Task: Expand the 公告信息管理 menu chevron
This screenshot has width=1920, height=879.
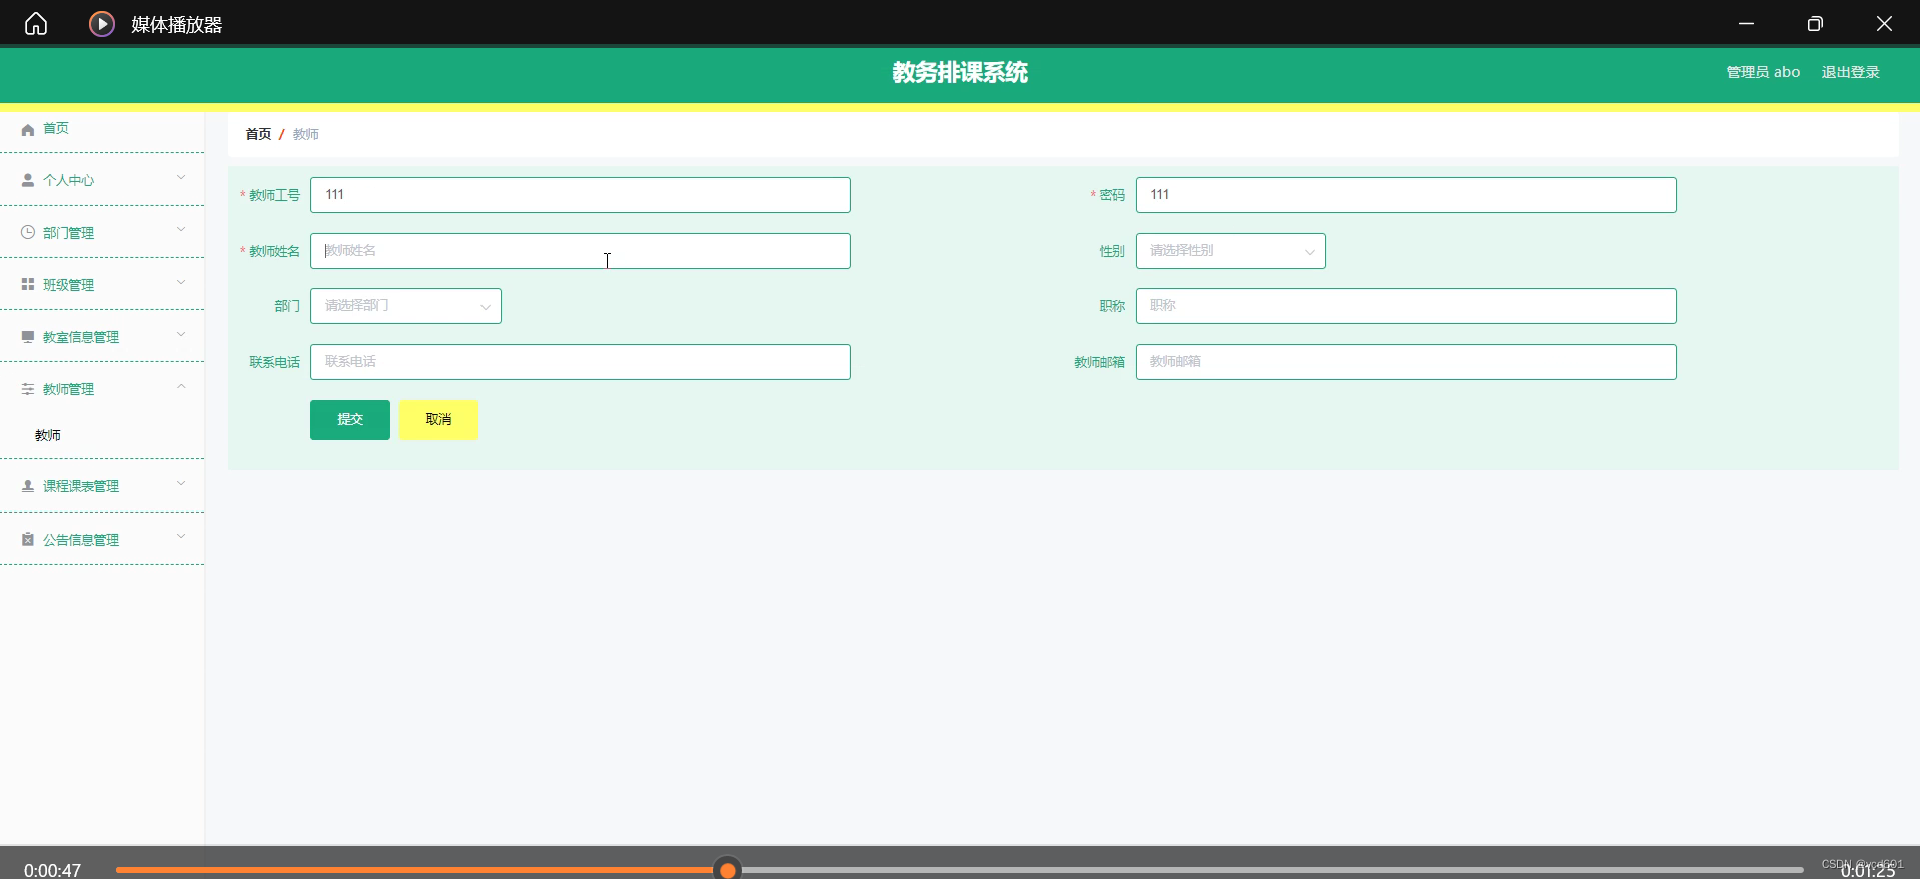Action: click(x=181, y=537)
